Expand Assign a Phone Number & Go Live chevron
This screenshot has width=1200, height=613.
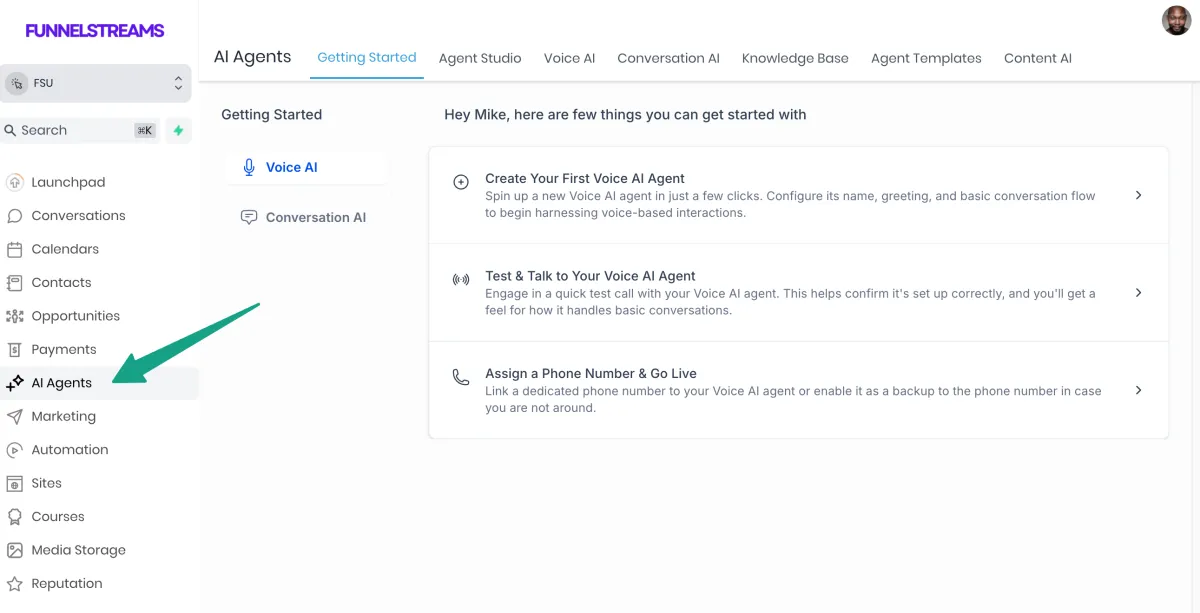point(1138,390)
